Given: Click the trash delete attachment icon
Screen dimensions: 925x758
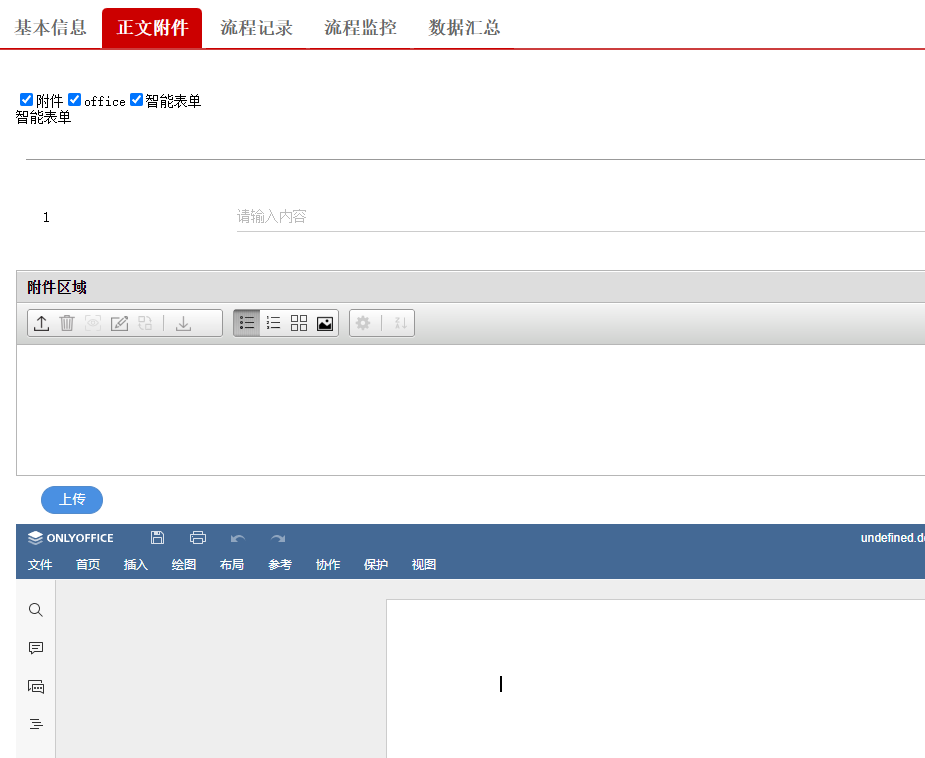Looking at the screenshot, I should pyautogui.click(x=67, y=323).
